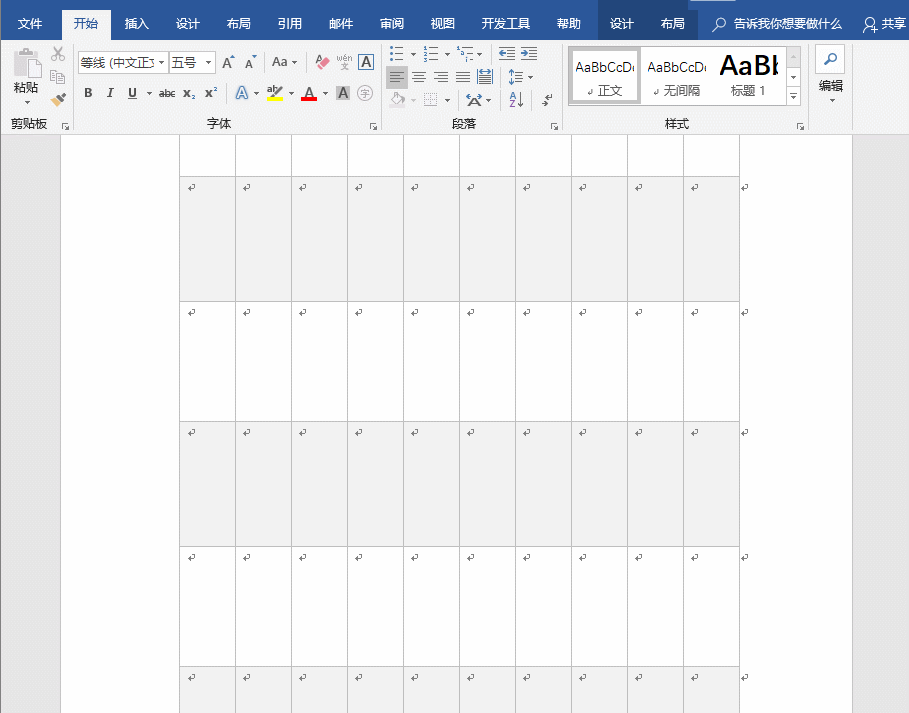Click the 共享 share button
The image size is (909, 713).
click(x=883, y=24)
